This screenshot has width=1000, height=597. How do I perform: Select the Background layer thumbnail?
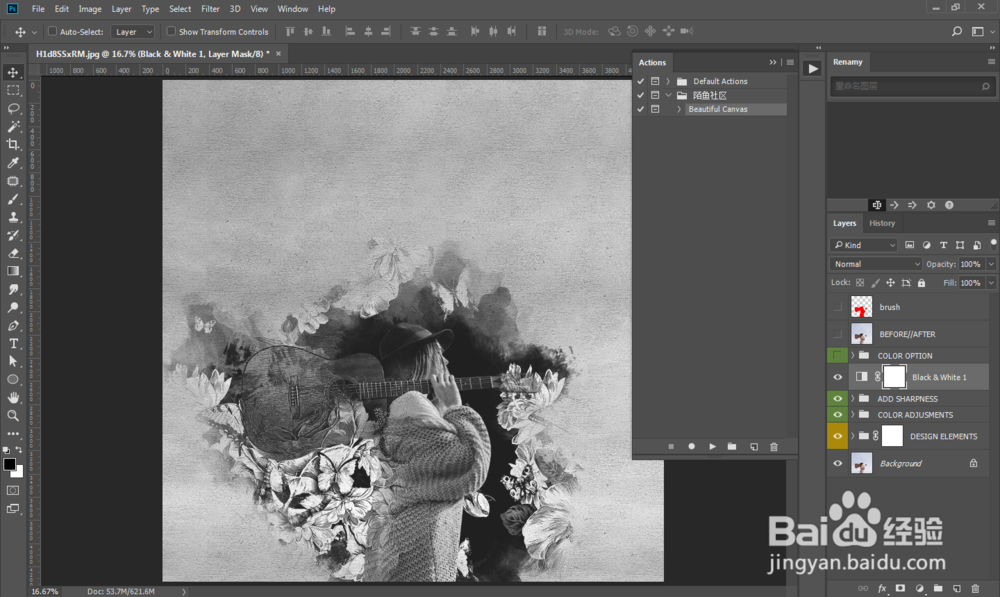tap(862, 464)
